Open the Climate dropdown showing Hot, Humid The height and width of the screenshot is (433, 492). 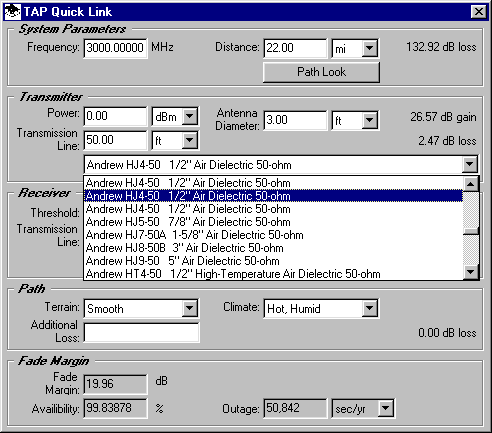(x=369, y=308)
